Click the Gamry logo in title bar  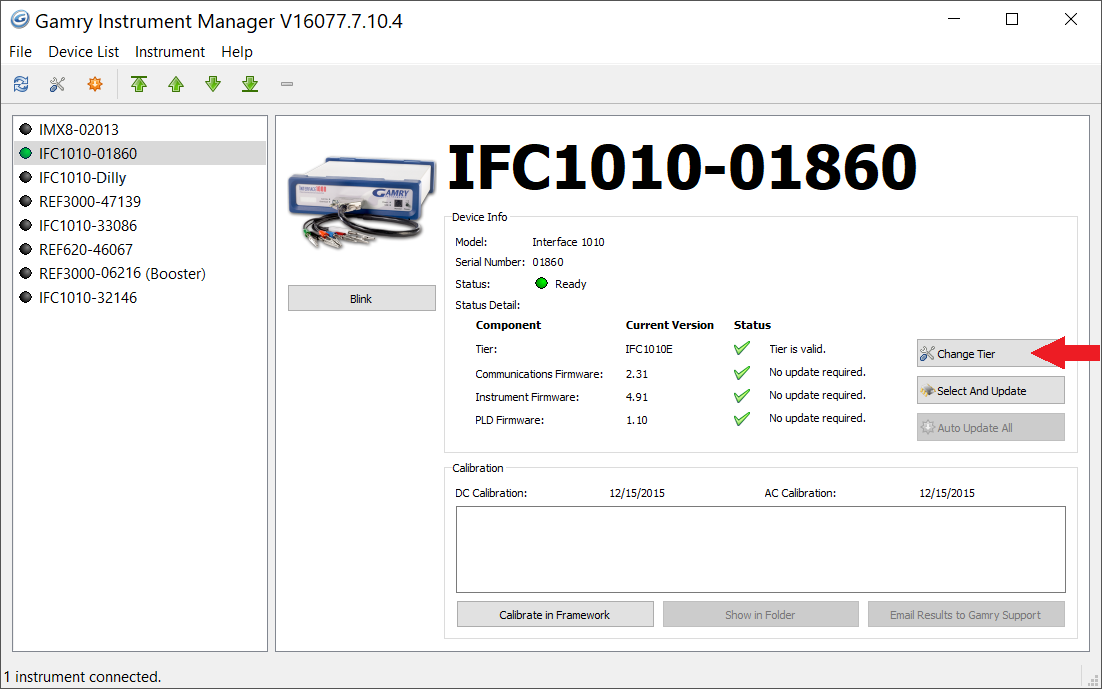(20, 20)
